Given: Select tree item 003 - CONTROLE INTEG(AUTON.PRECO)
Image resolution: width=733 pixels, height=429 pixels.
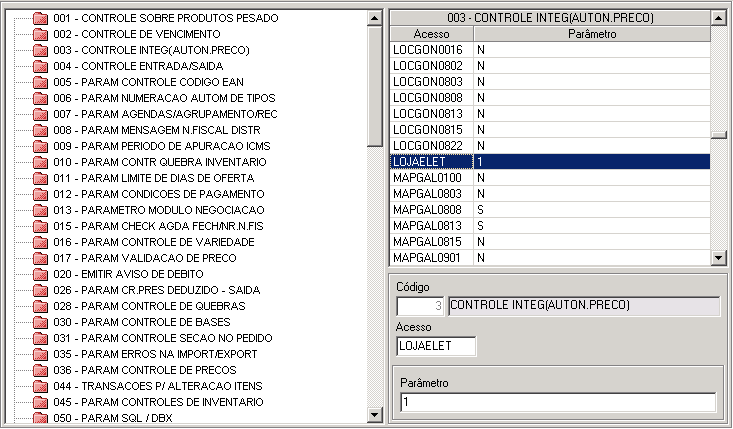Looking at the screenshot, I should [151, 50].
